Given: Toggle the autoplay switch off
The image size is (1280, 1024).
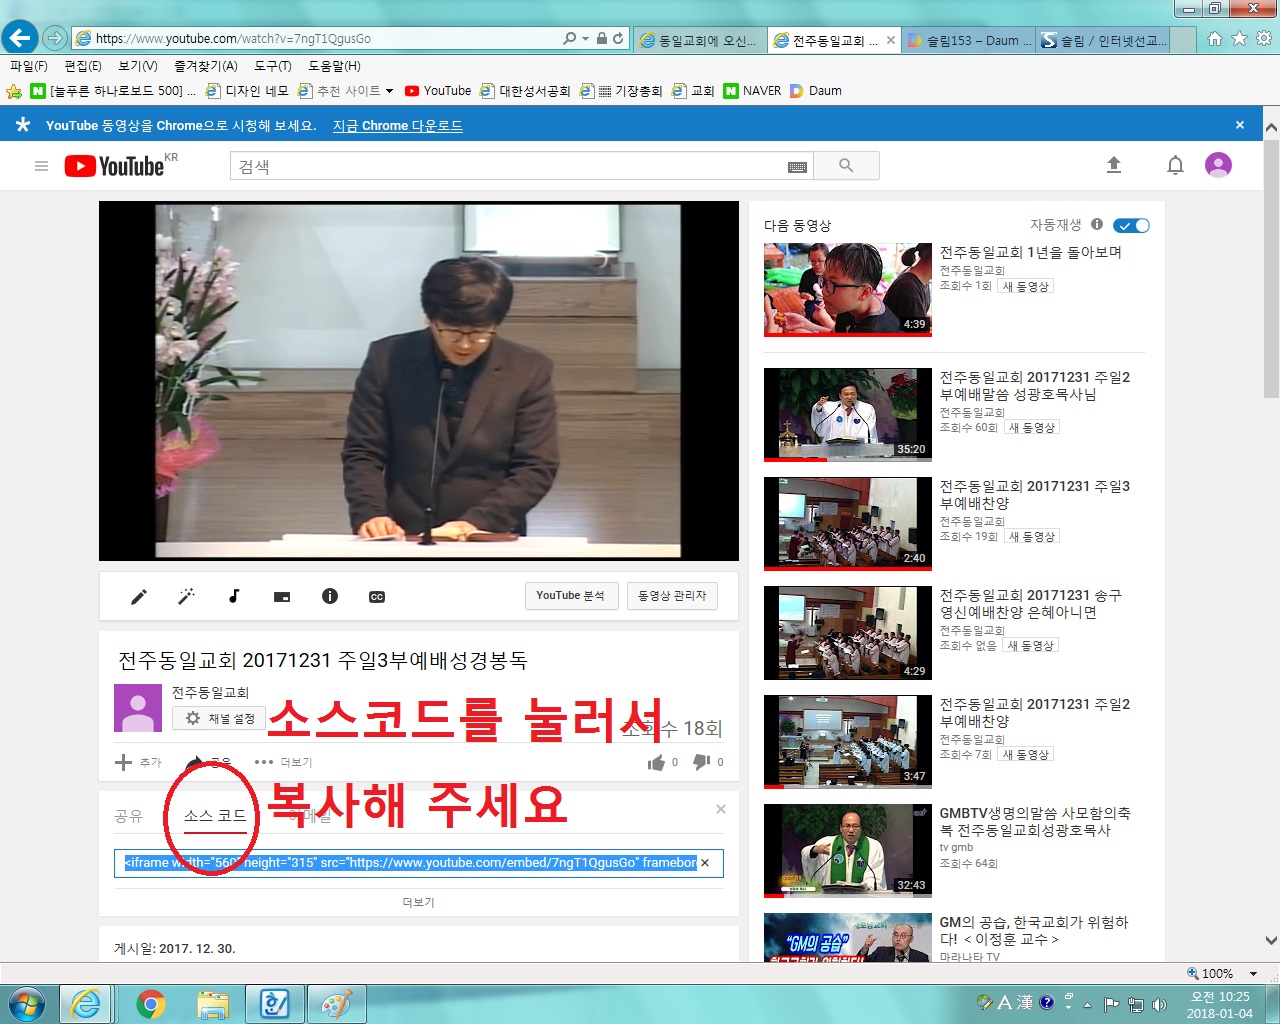Looking at the screenshot, I should [1131, 226].
